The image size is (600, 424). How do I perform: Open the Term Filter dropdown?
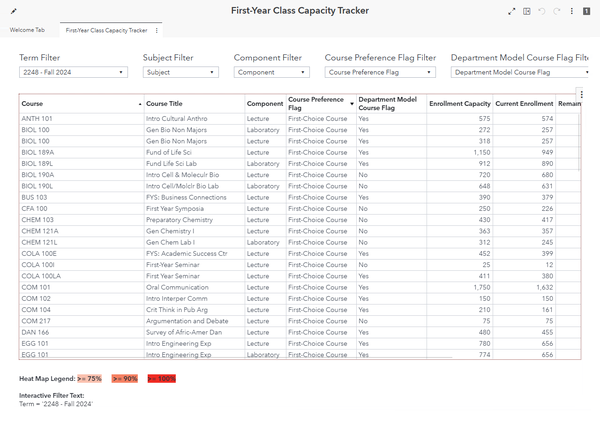tap(73, 72)
